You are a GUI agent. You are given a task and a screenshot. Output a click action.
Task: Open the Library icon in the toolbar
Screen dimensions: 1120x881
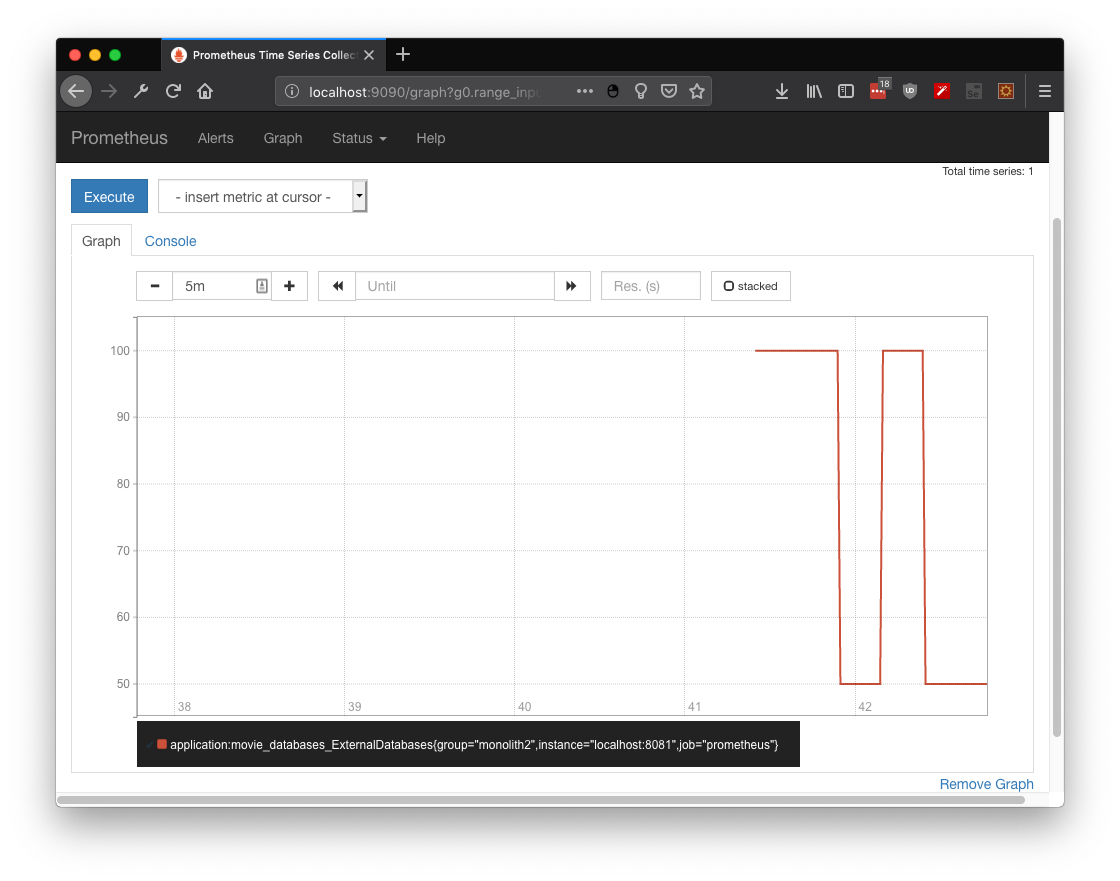(814, 91)
